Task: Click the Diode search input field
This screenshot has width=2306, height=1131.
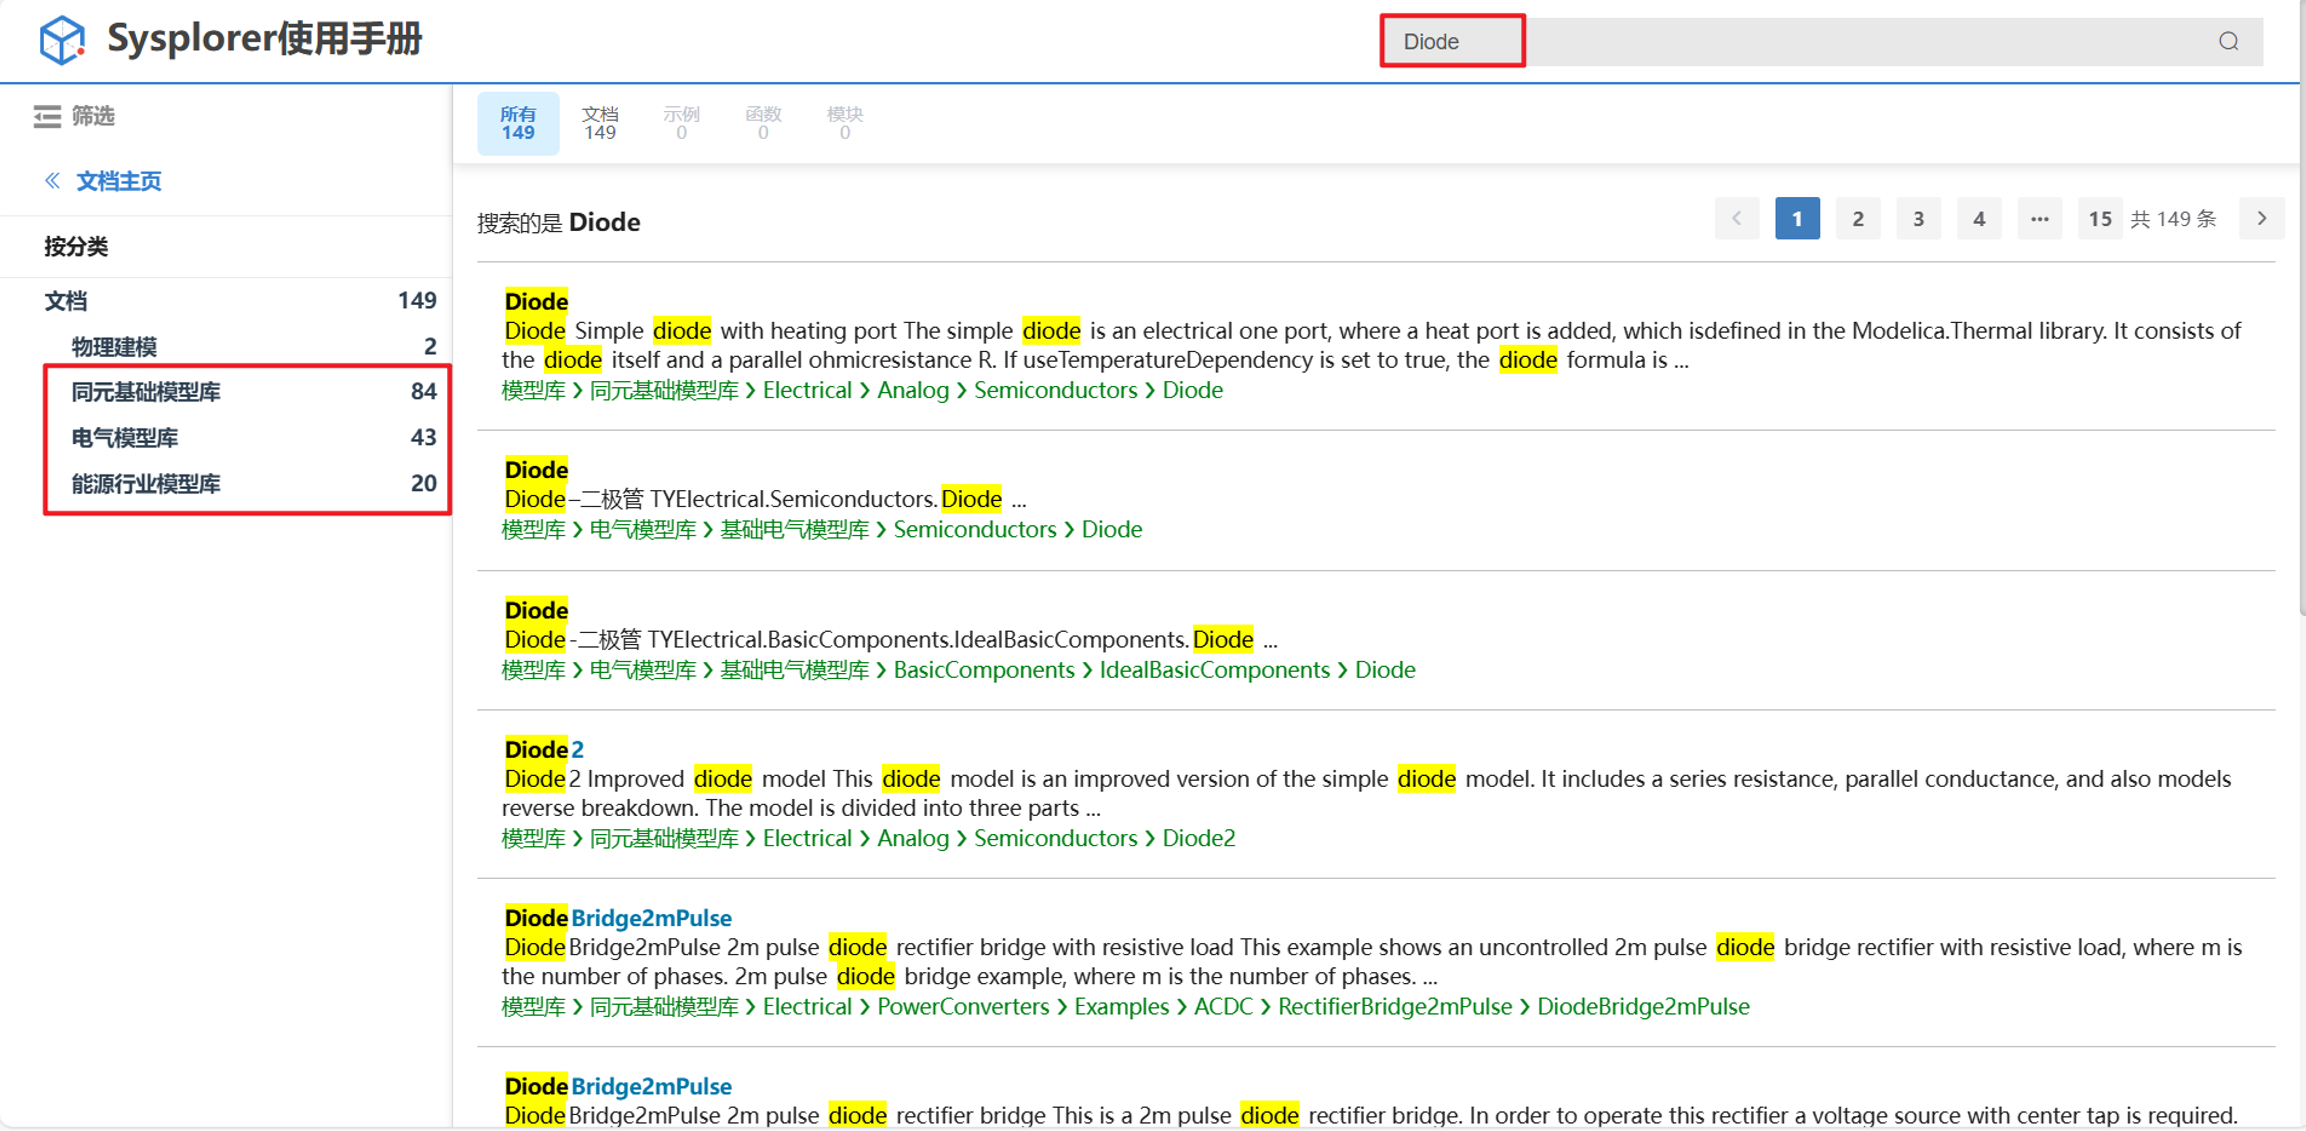Action: pos(1452,41)
